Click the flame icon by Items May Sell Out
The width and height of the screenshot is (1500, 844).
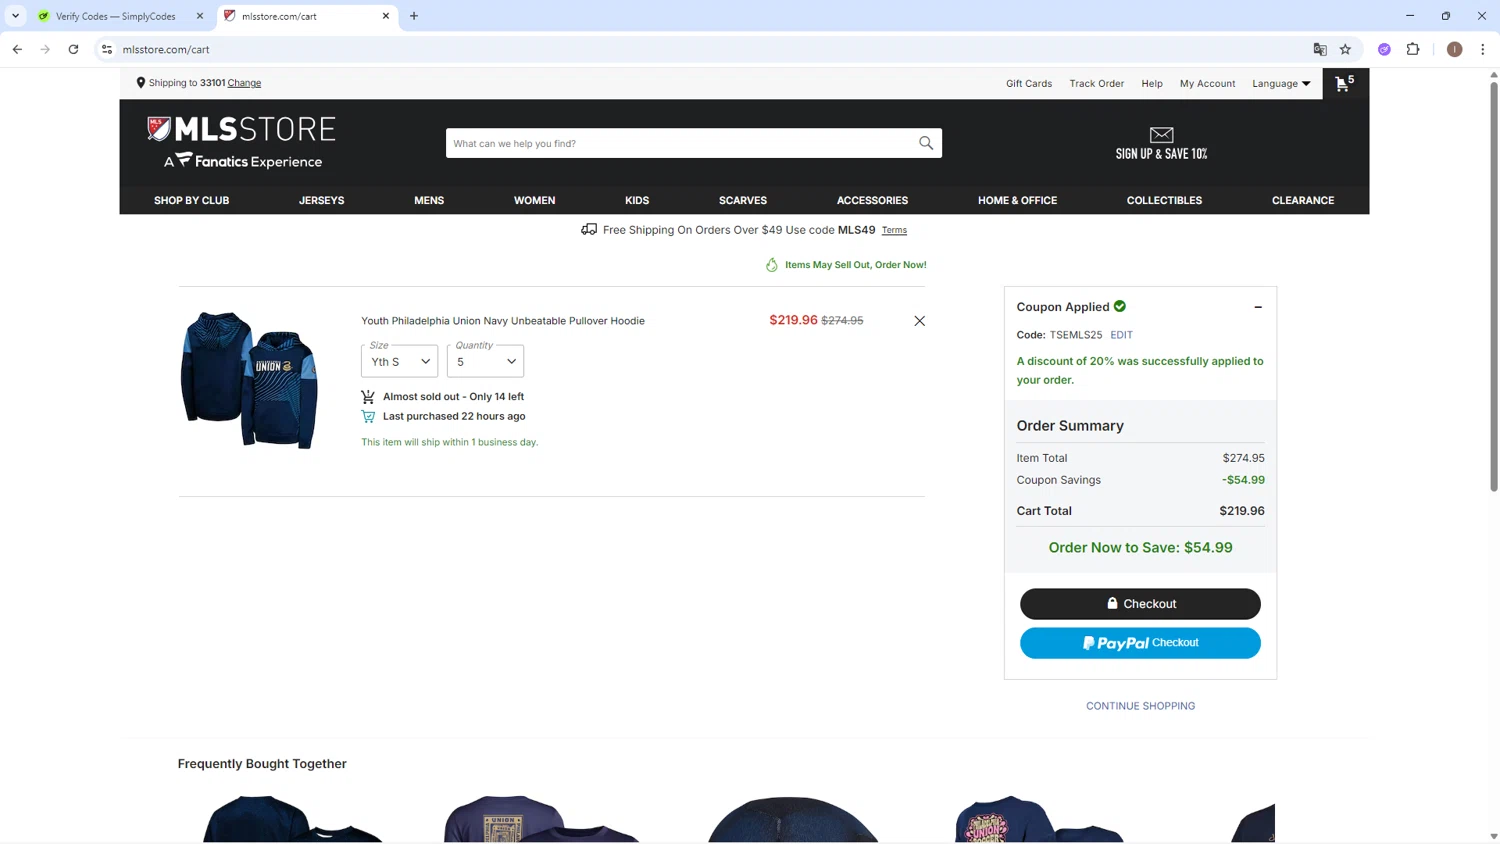(771, 265)
